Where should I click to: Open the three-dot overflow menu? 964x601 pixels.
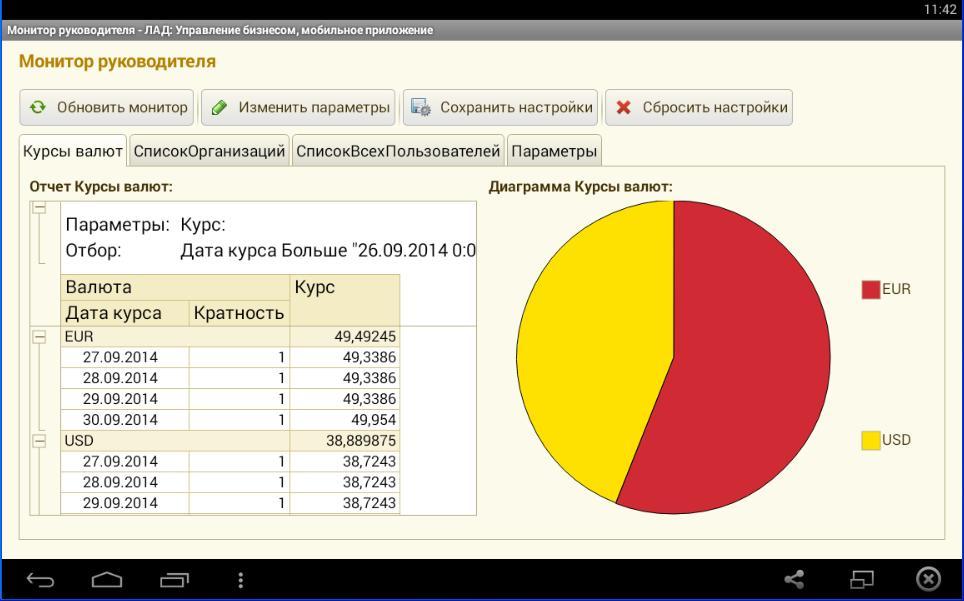(240, 579)
